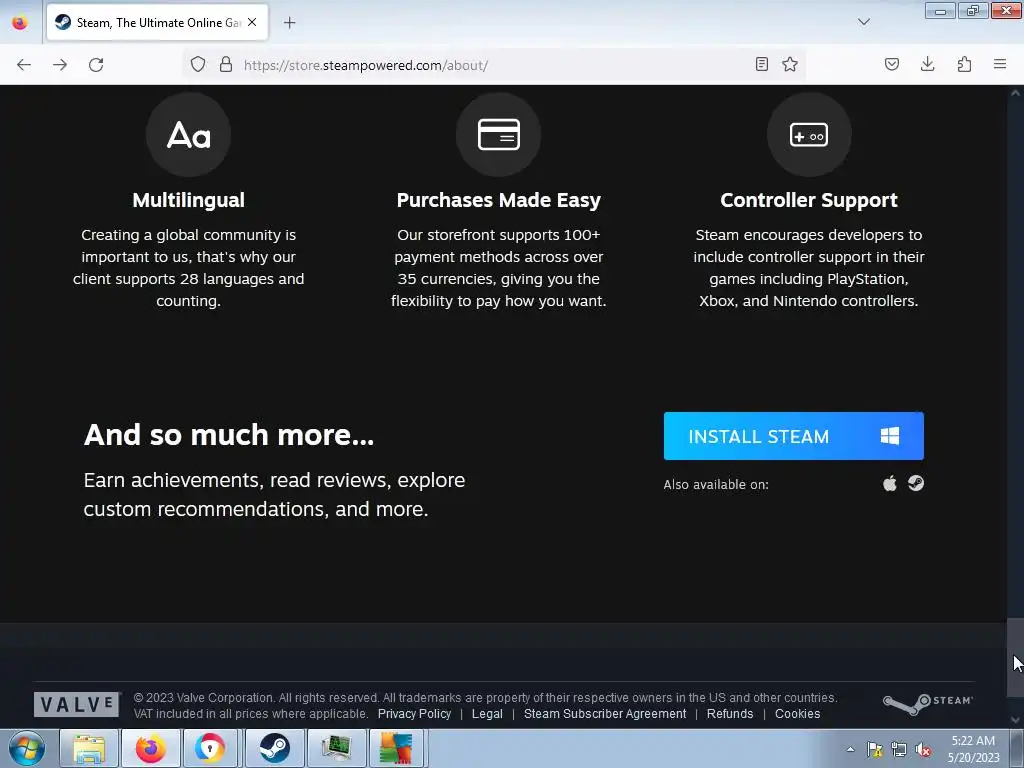The width and height of the screenshot is (1024, 768).
Task: Close the Steam tab with X
Action: pos(252,22)
